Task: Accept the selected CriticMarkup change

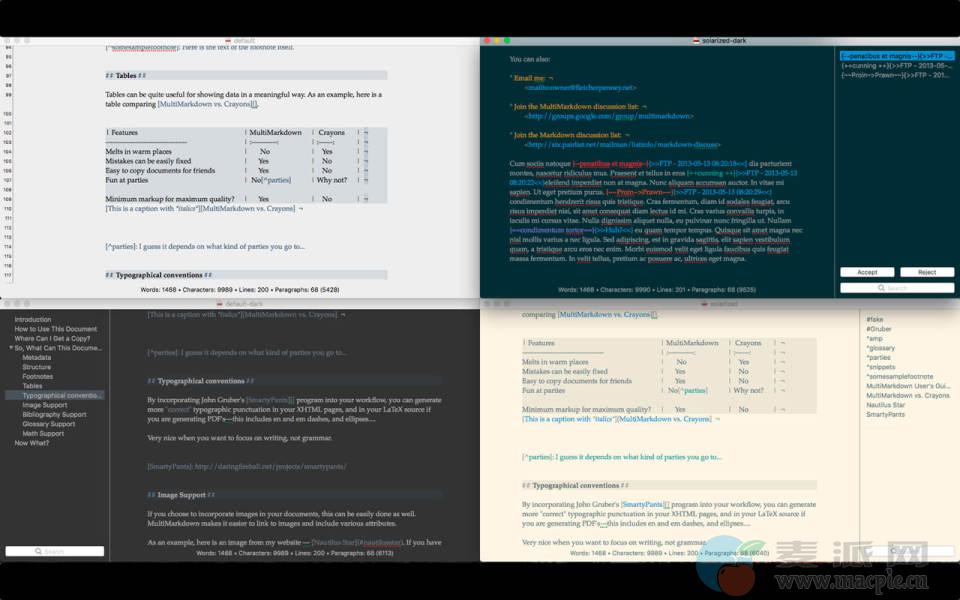Action: [x=867, y=272]
